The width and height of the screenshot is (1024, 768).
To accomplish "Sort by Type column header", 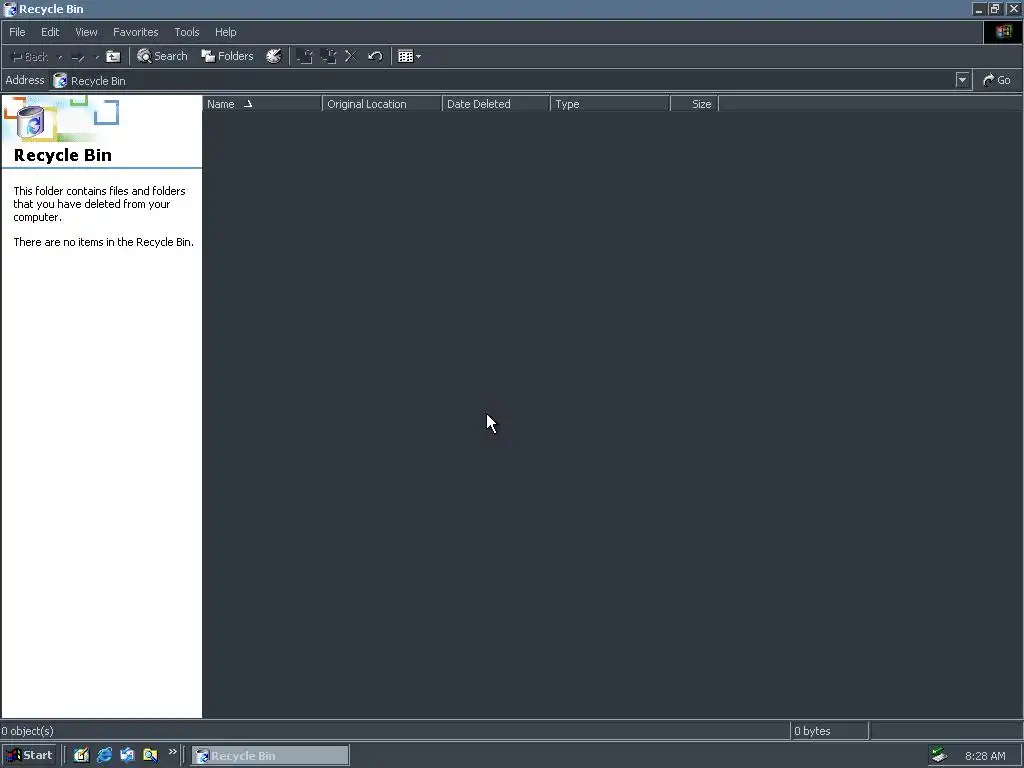I will 611,104.
